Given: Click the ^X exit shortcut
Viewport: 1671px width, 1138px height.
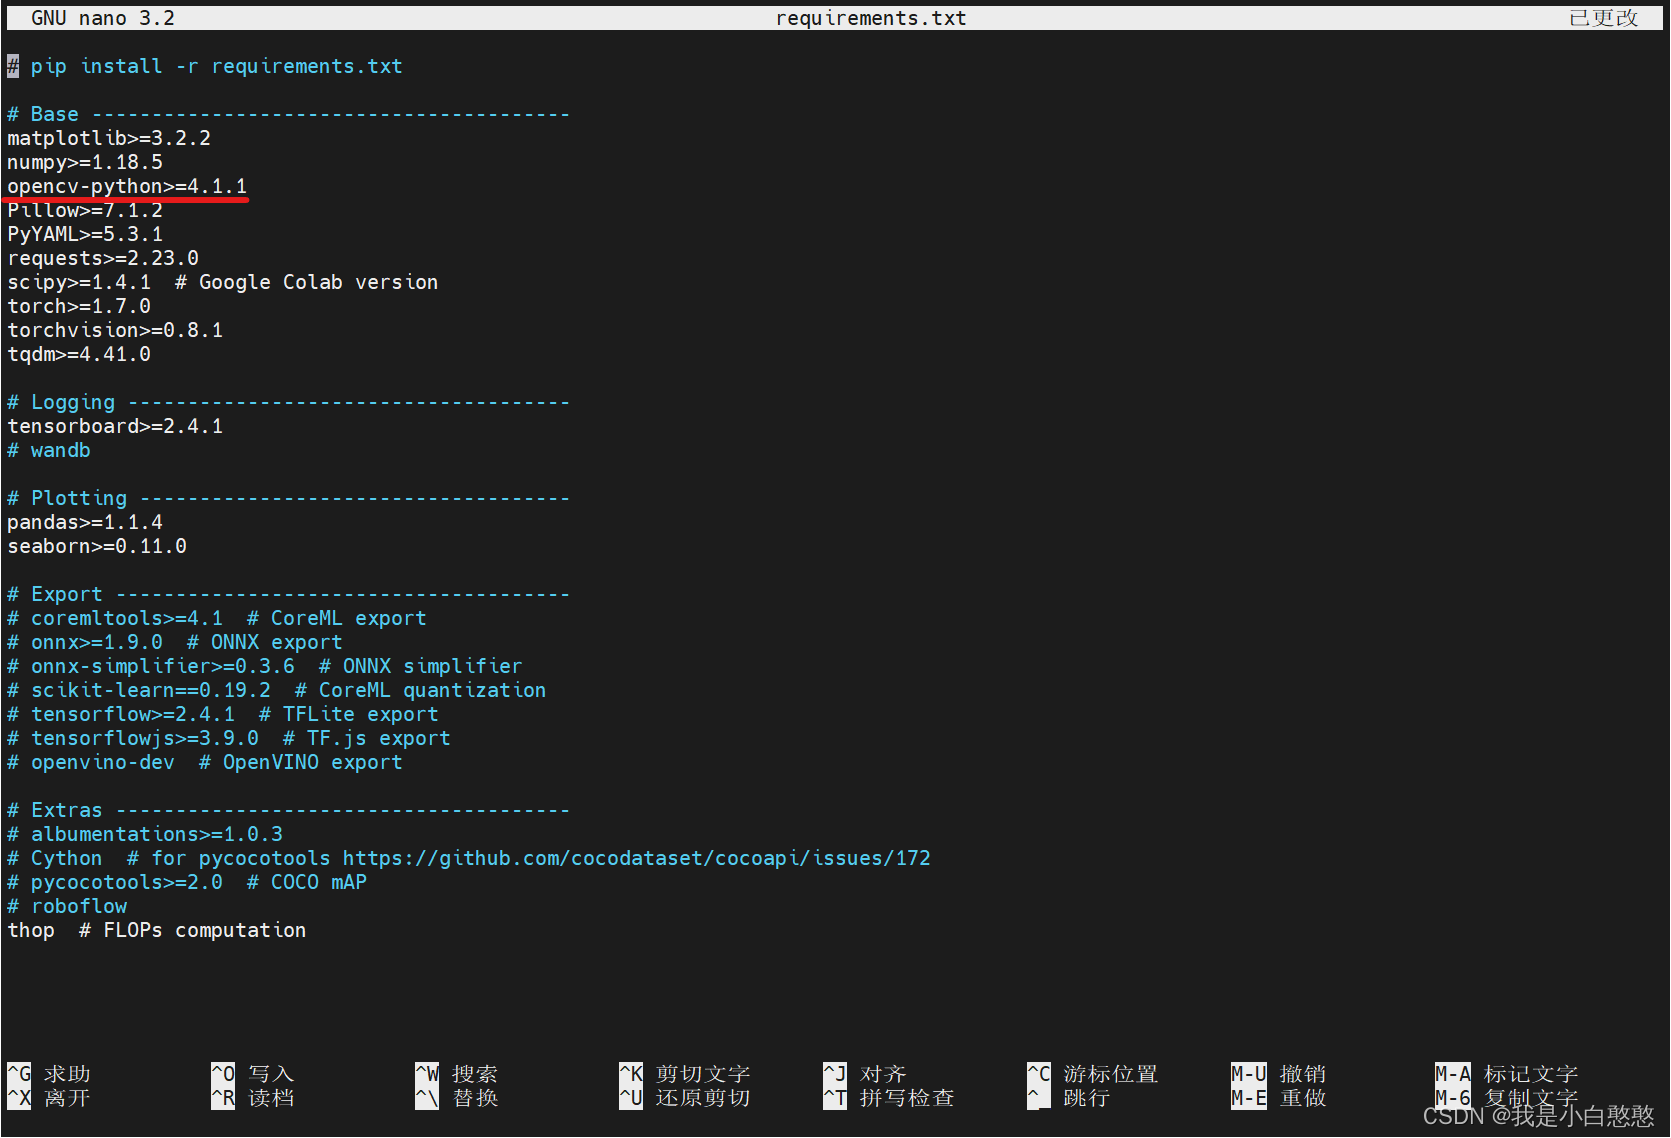Looking at the screenshot, I should (49, 1098).
